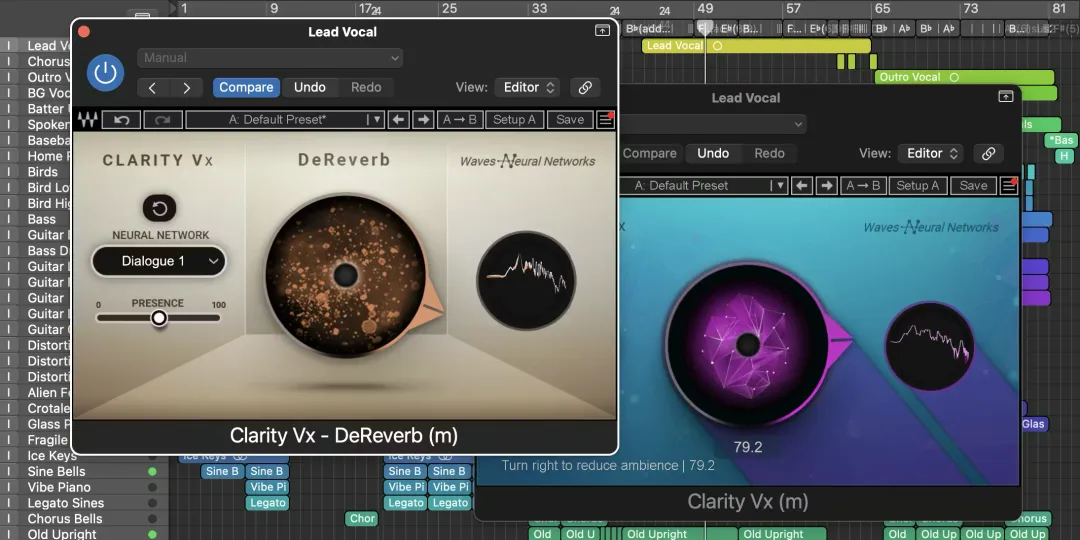Viewport: 1080px width, 540px height.
Task: Pop out the DeReverb window via top-right icon
Action: click(x=602, y=30)
